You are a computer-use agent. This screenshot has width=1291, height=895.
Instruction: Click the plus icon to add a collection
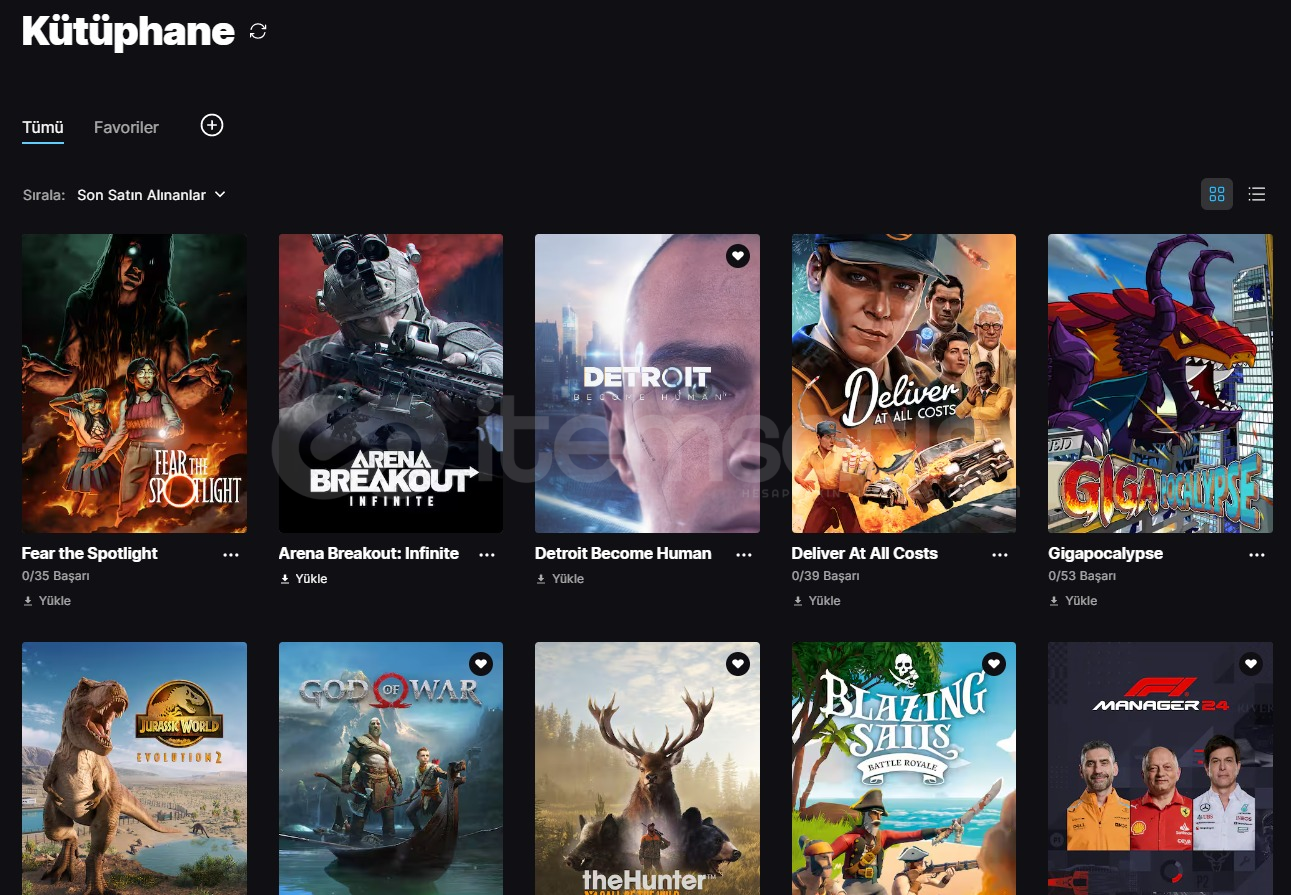[x=212, y=125]
